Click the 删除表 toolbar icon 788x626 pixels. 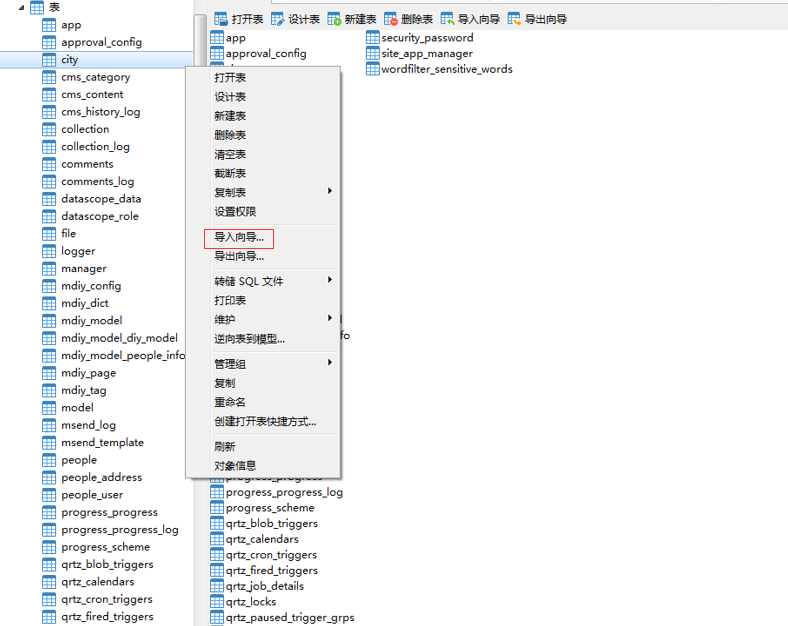point(391,19)
